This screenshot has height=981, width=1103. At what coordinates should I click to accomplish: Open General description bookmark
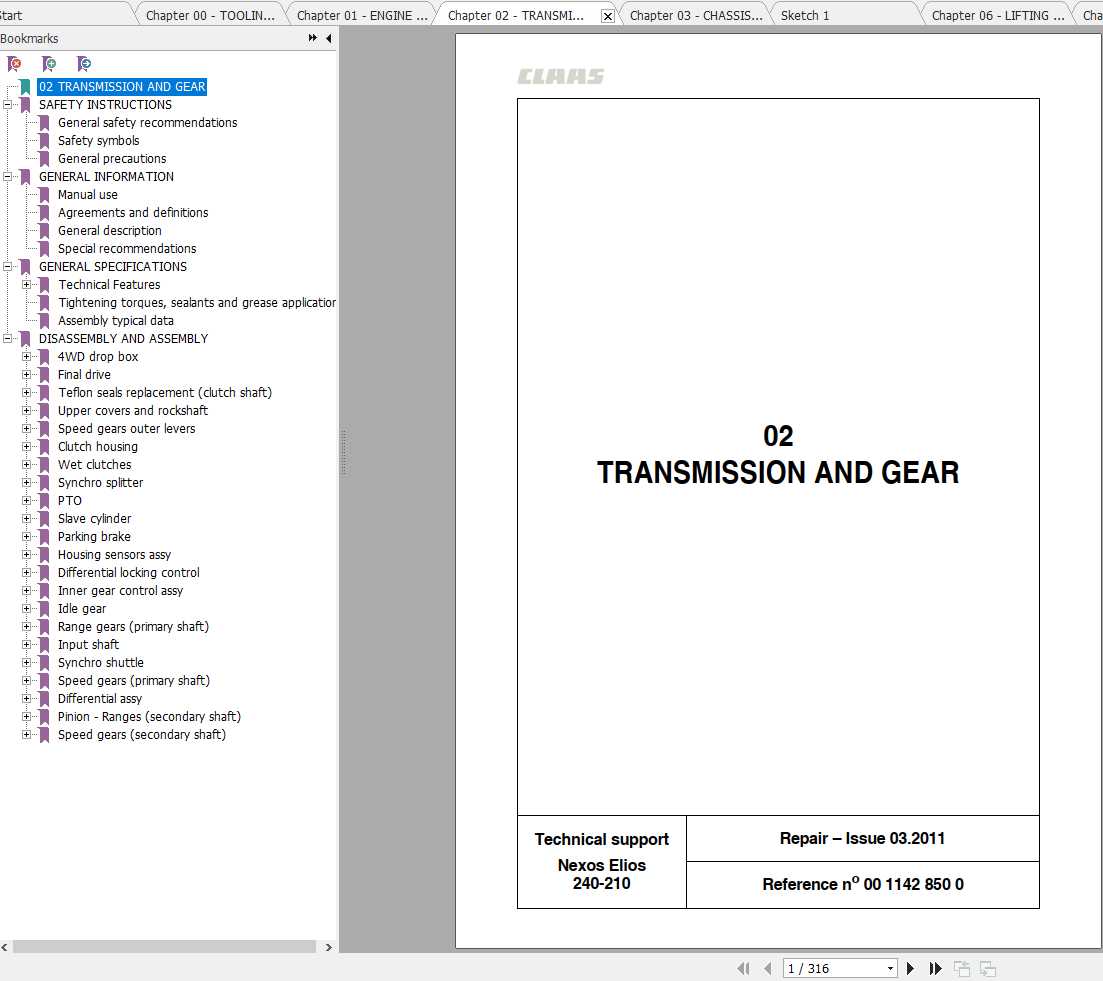pos(109,231)
